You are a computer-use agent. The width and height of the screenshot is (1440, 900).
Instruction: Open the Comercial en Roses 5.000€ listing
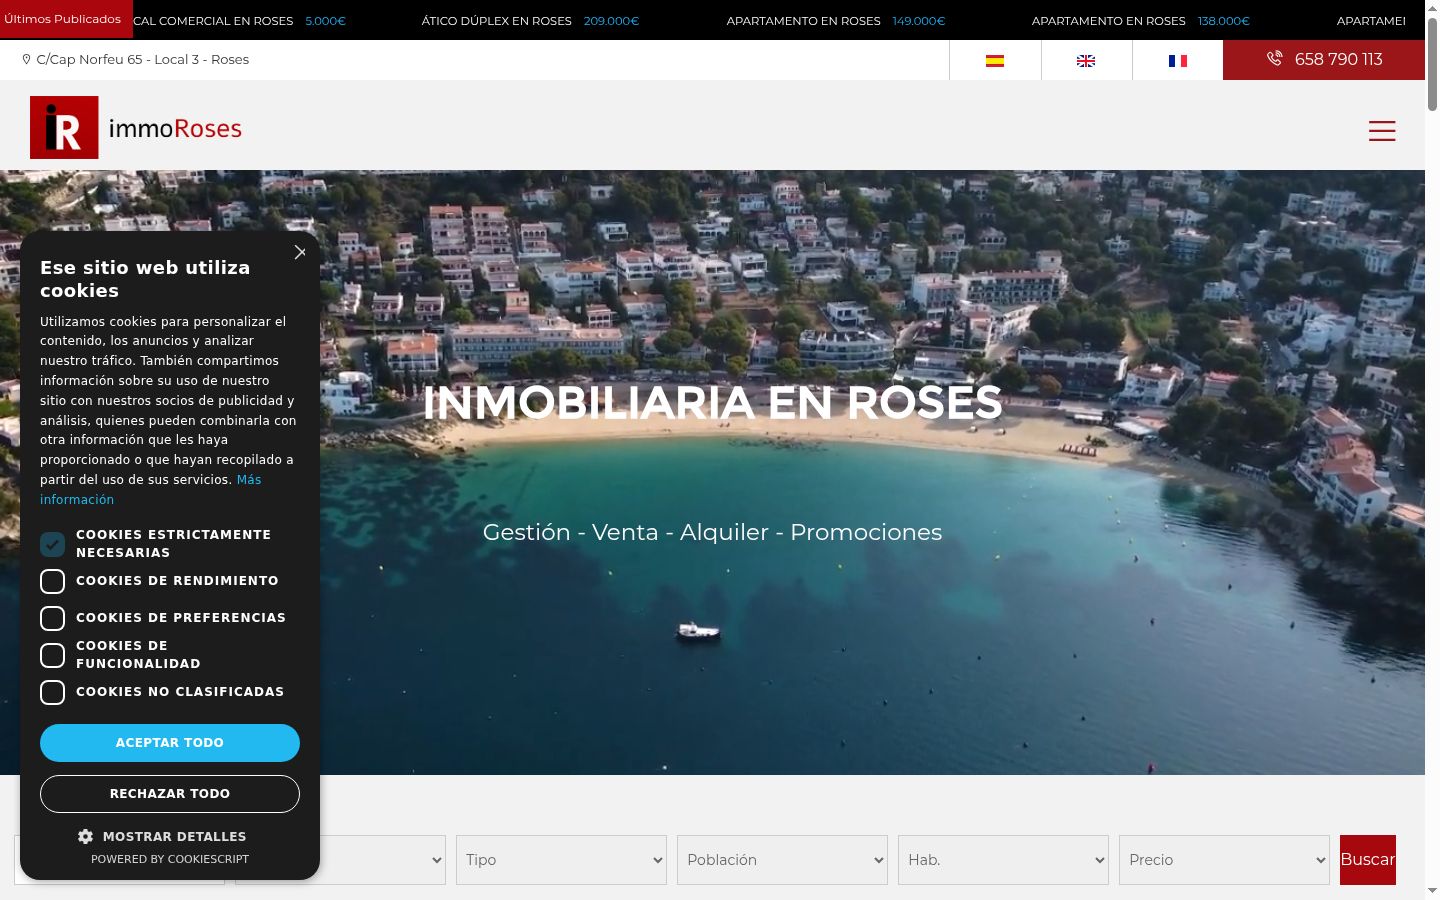tap(239, 21)
